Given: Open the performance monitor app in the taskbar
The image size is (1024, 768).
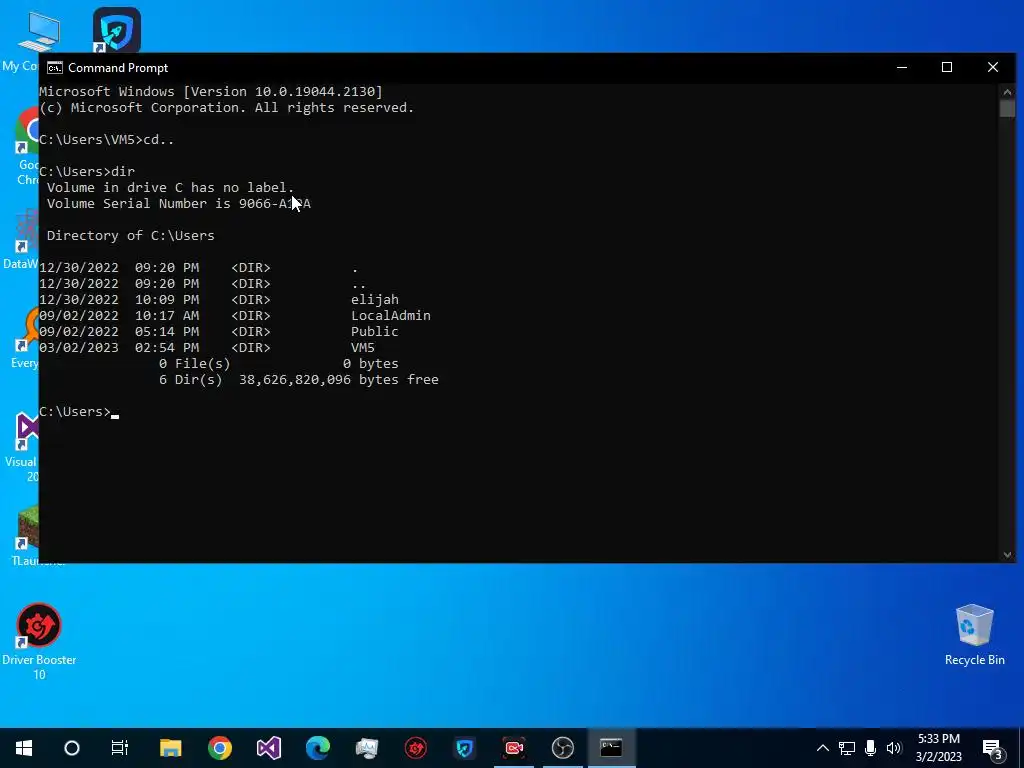Looking at the screenshot, I should pyautogui.click(x=367, y=748).
